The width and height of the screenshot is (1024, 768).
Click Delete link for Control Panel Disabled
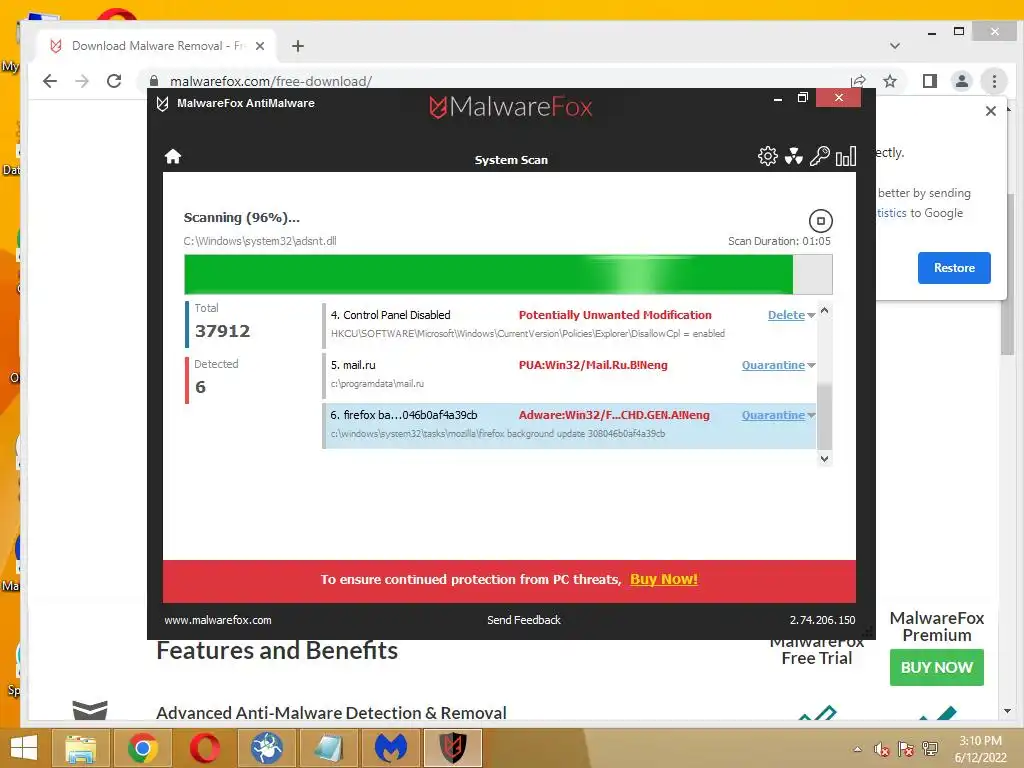coord(786,315)
